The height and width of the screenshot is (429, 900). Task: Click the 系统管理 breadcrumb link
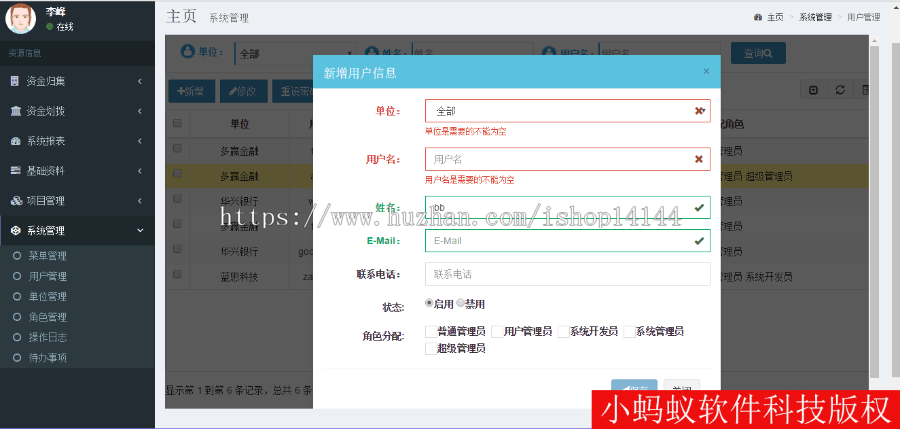point(815,17)
